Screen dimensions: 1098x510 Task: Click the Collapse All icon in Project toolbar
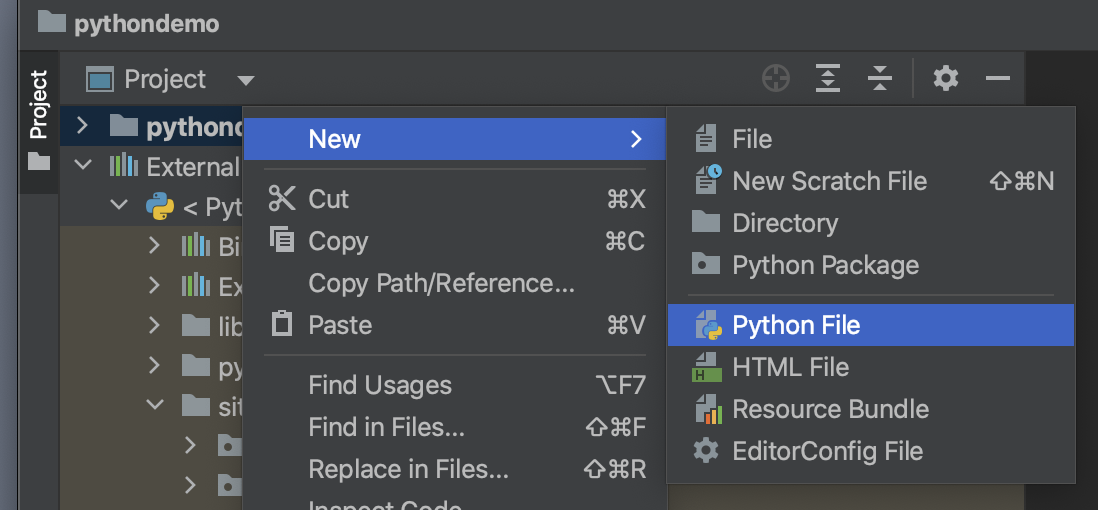880,78
